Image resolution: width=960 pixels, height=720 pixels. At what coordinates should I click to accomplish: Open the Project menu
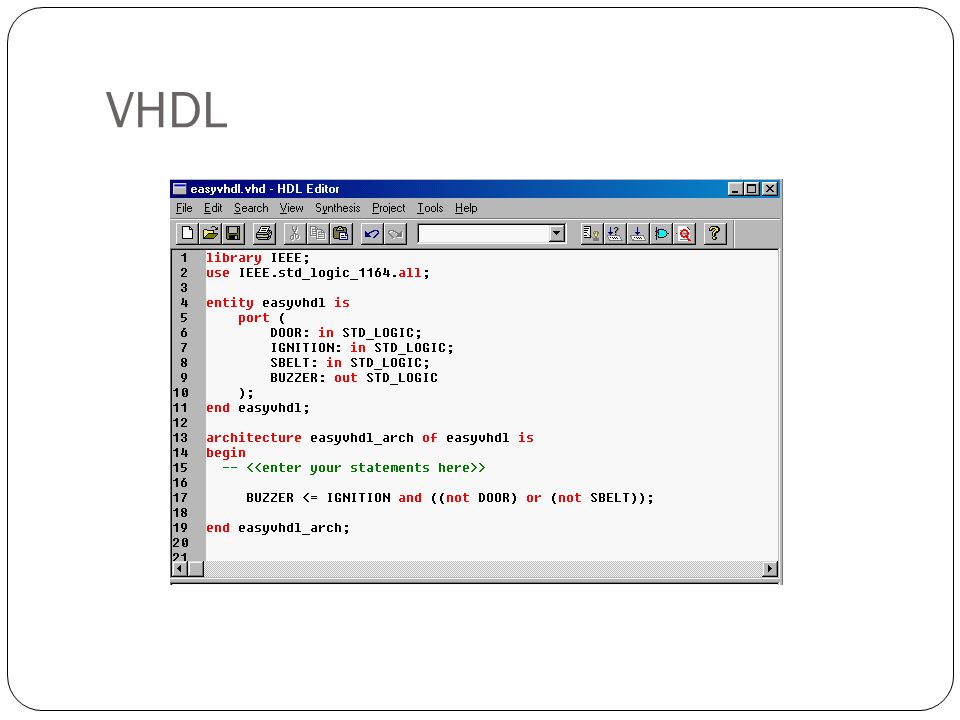pos(389,208)
